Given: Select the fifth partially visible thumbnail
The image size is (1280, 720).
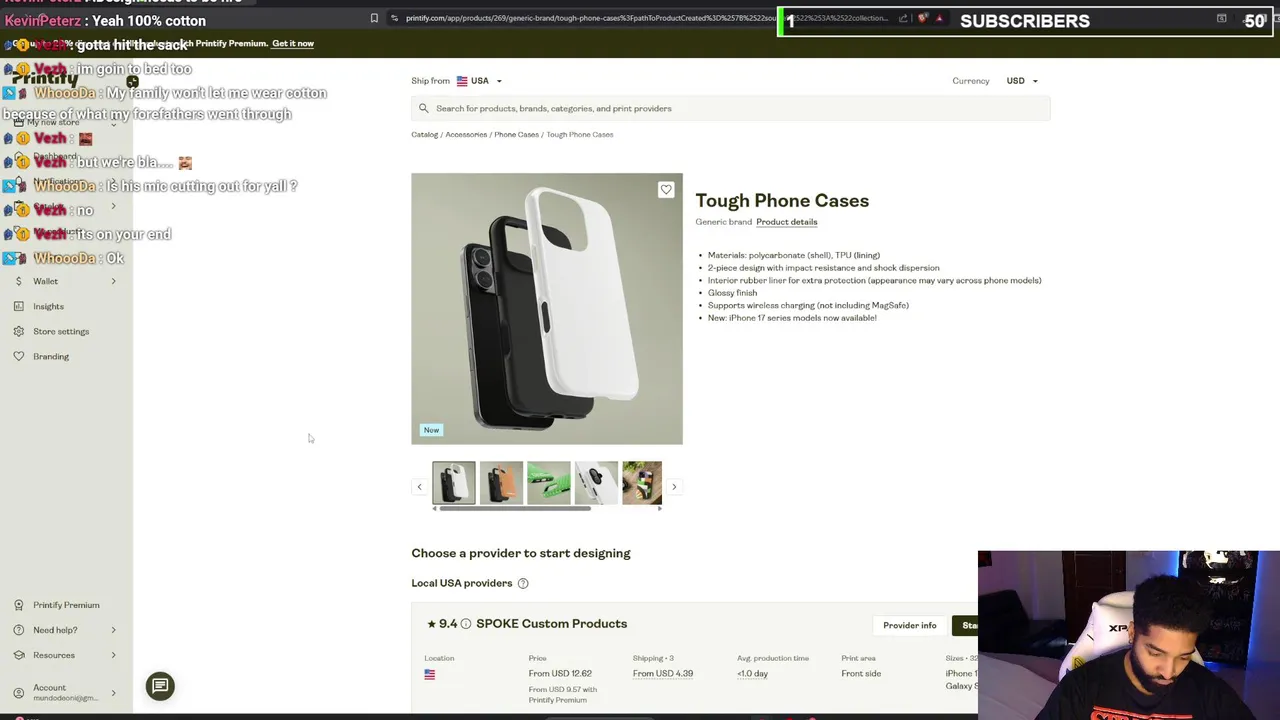Looking at the screenshot, I should [x=642, y=483].
